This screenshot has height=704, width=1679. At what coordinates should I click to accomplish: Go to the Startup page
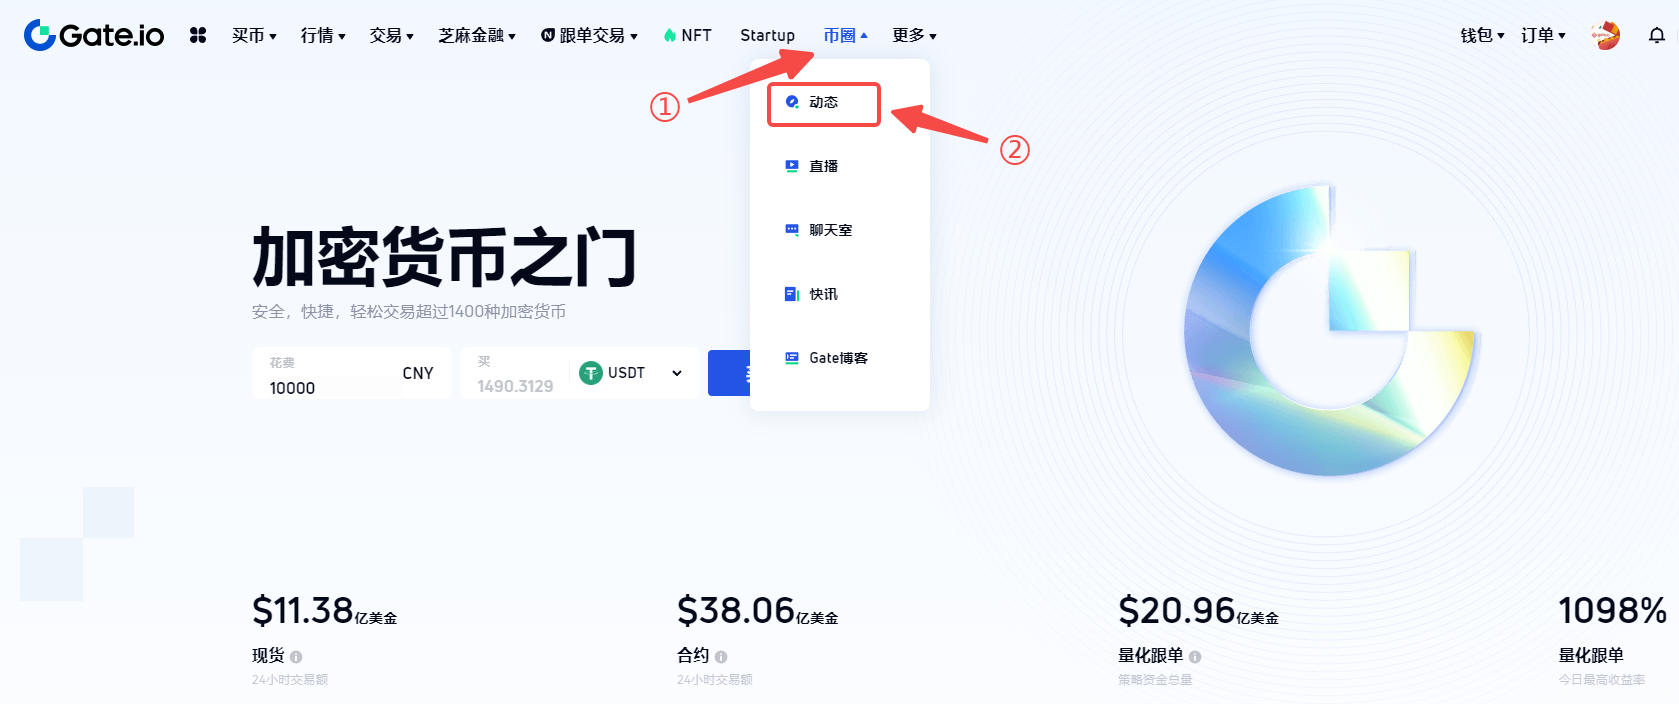[767, 36]
